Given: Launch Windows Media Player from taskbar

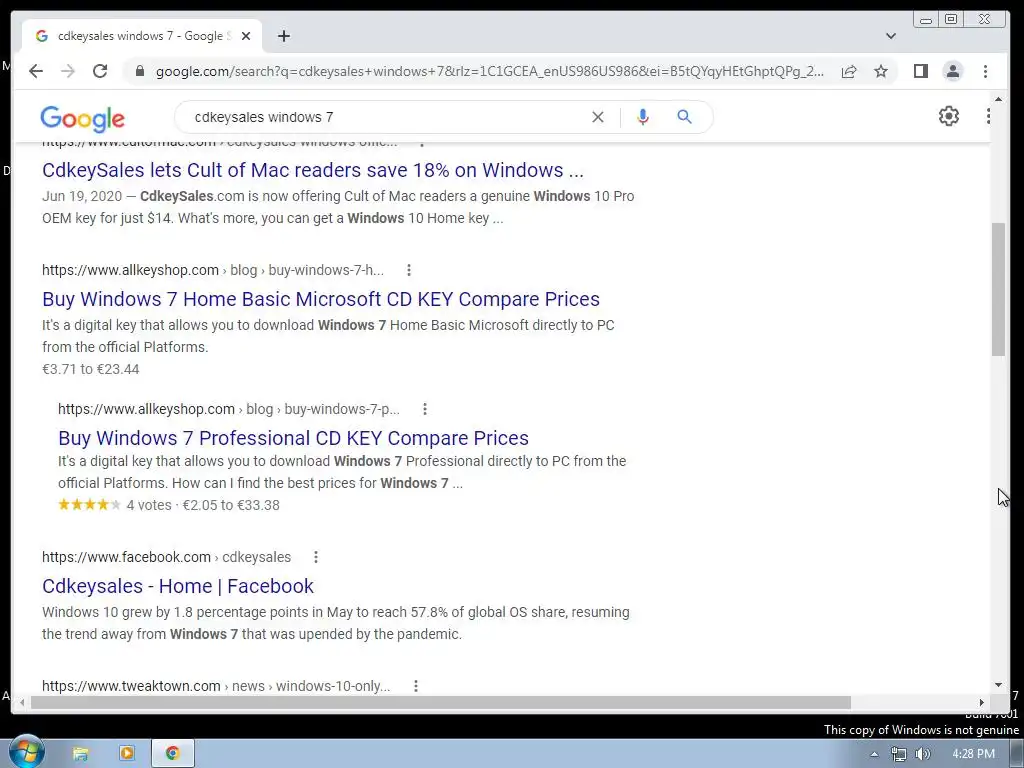Looking at the screenshot, I should pos(127,754).
